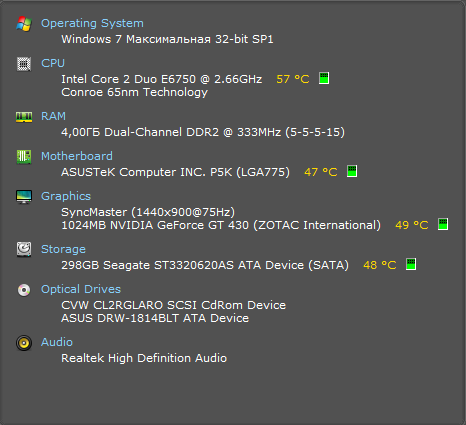
Task: Open the Audio section heading
Action: [57, 342]
